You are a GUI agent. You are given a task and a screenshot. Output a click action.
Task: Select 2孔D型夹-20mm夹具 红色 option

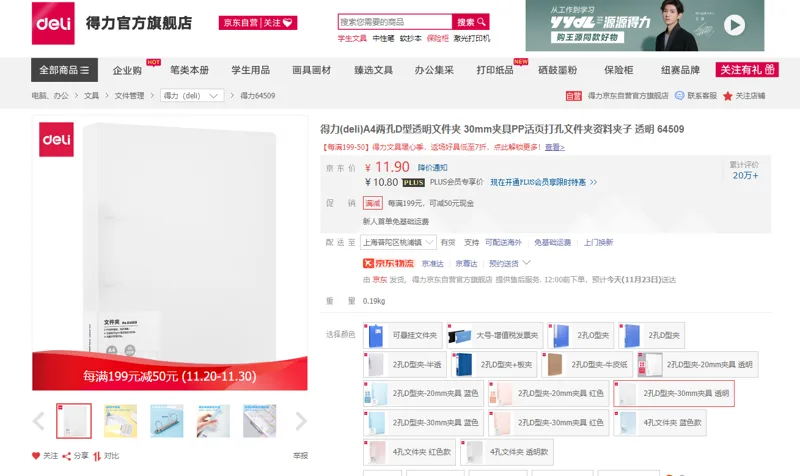tap(548, 393)
